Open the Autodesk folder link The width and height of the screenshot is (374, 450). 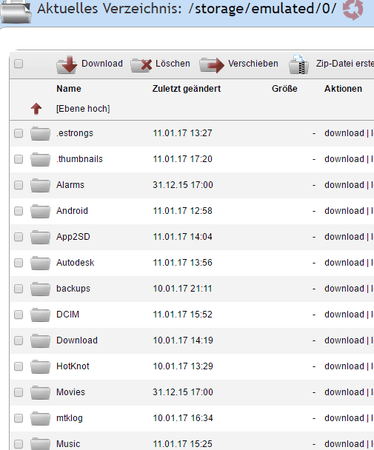pyautogui.click(x=75, y=263)
